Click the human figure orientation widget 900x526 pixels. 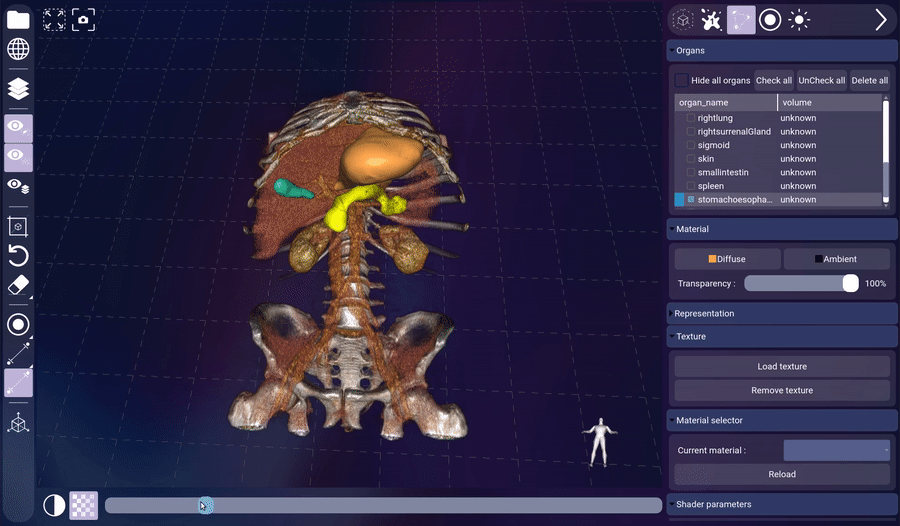[x=600, y=442]
